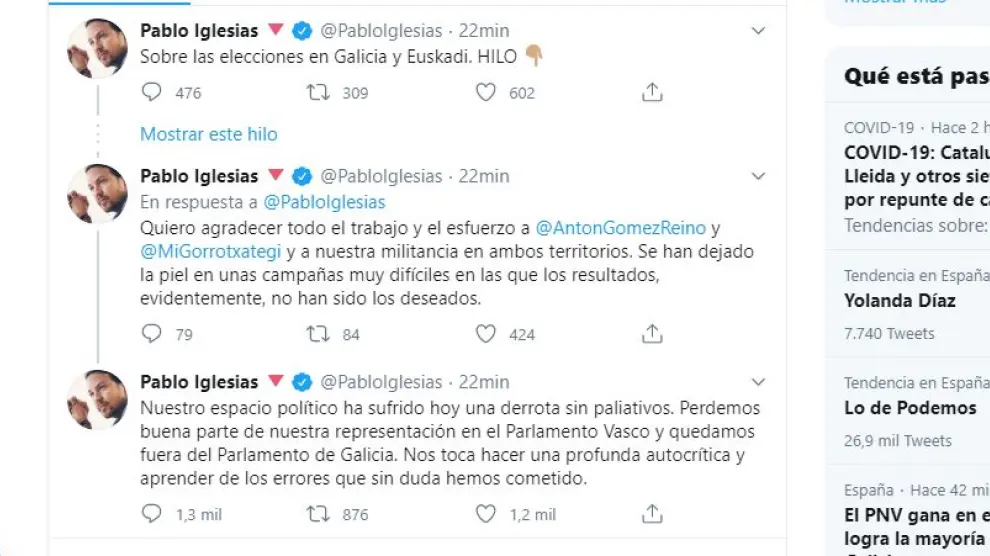Like the tweet with 1,2 mil likes
The image size is (990, 556).
click(485, 514)
